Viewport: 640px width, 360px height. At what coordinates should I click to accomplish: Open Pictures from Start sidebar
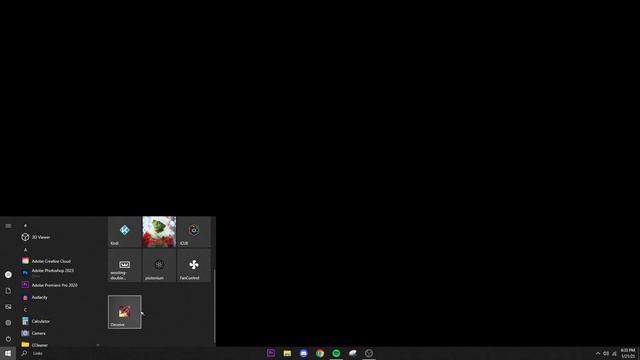point(8,307)
